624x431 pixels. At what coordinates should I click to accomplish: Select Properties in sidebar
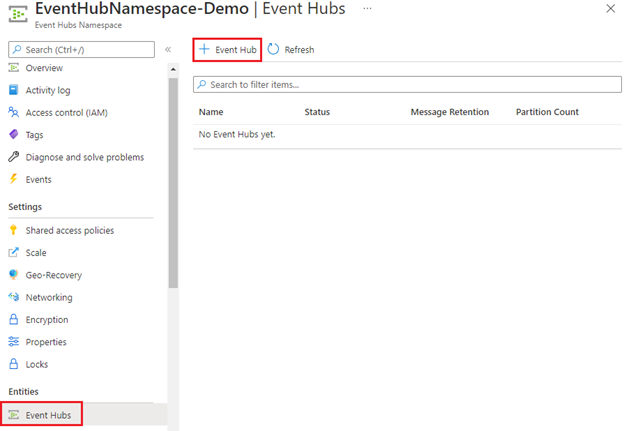point(46,342)
